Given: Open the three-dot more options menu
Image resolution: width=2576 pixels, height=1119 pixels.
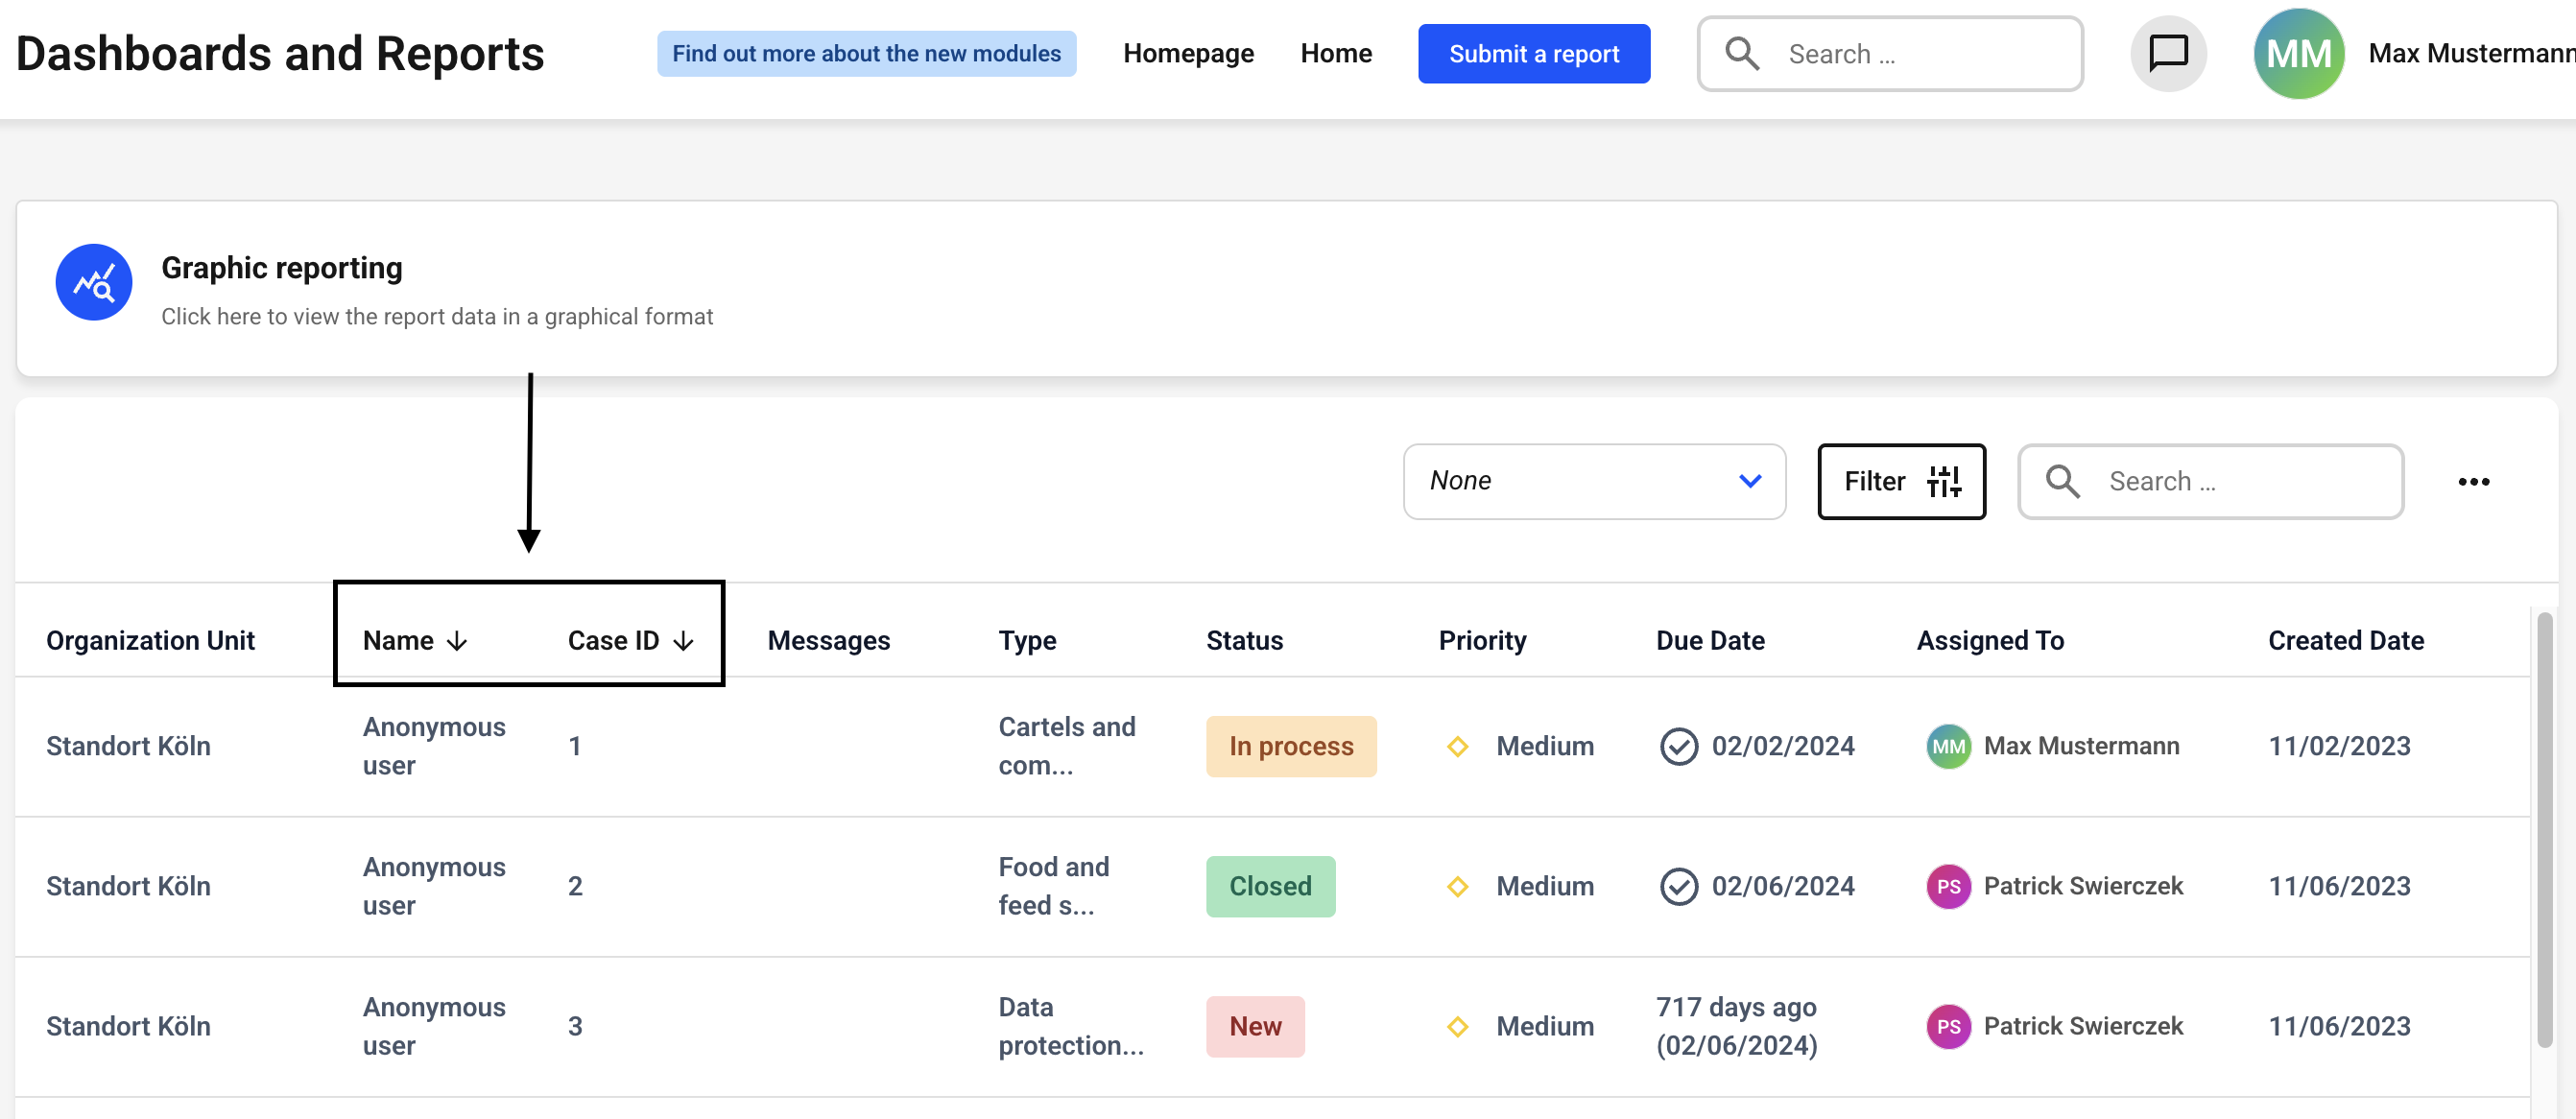Looking at the screenshot, I should coord(2473,482).
